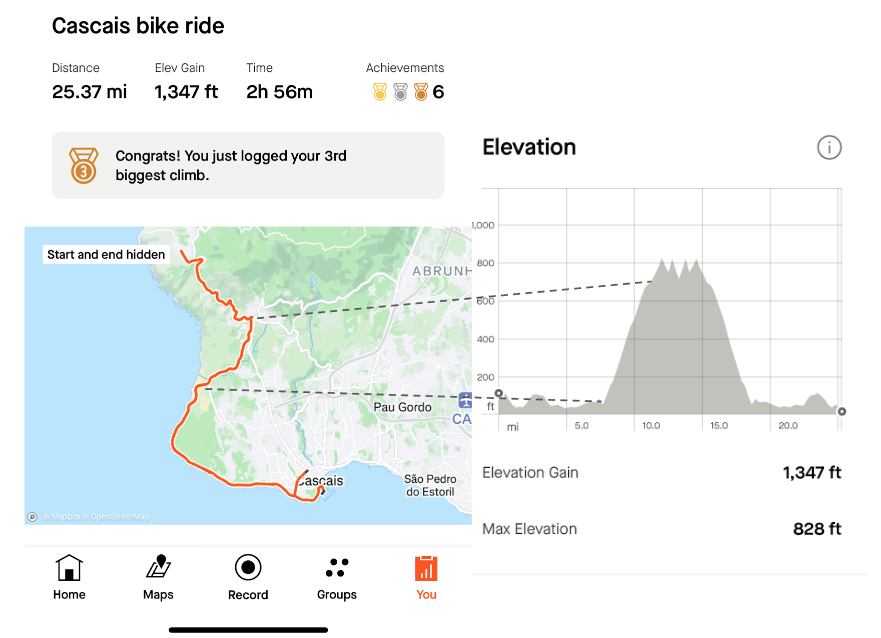Click the Achievements count number 6
This screenshot has height=638, width=881.
[438, 92]
